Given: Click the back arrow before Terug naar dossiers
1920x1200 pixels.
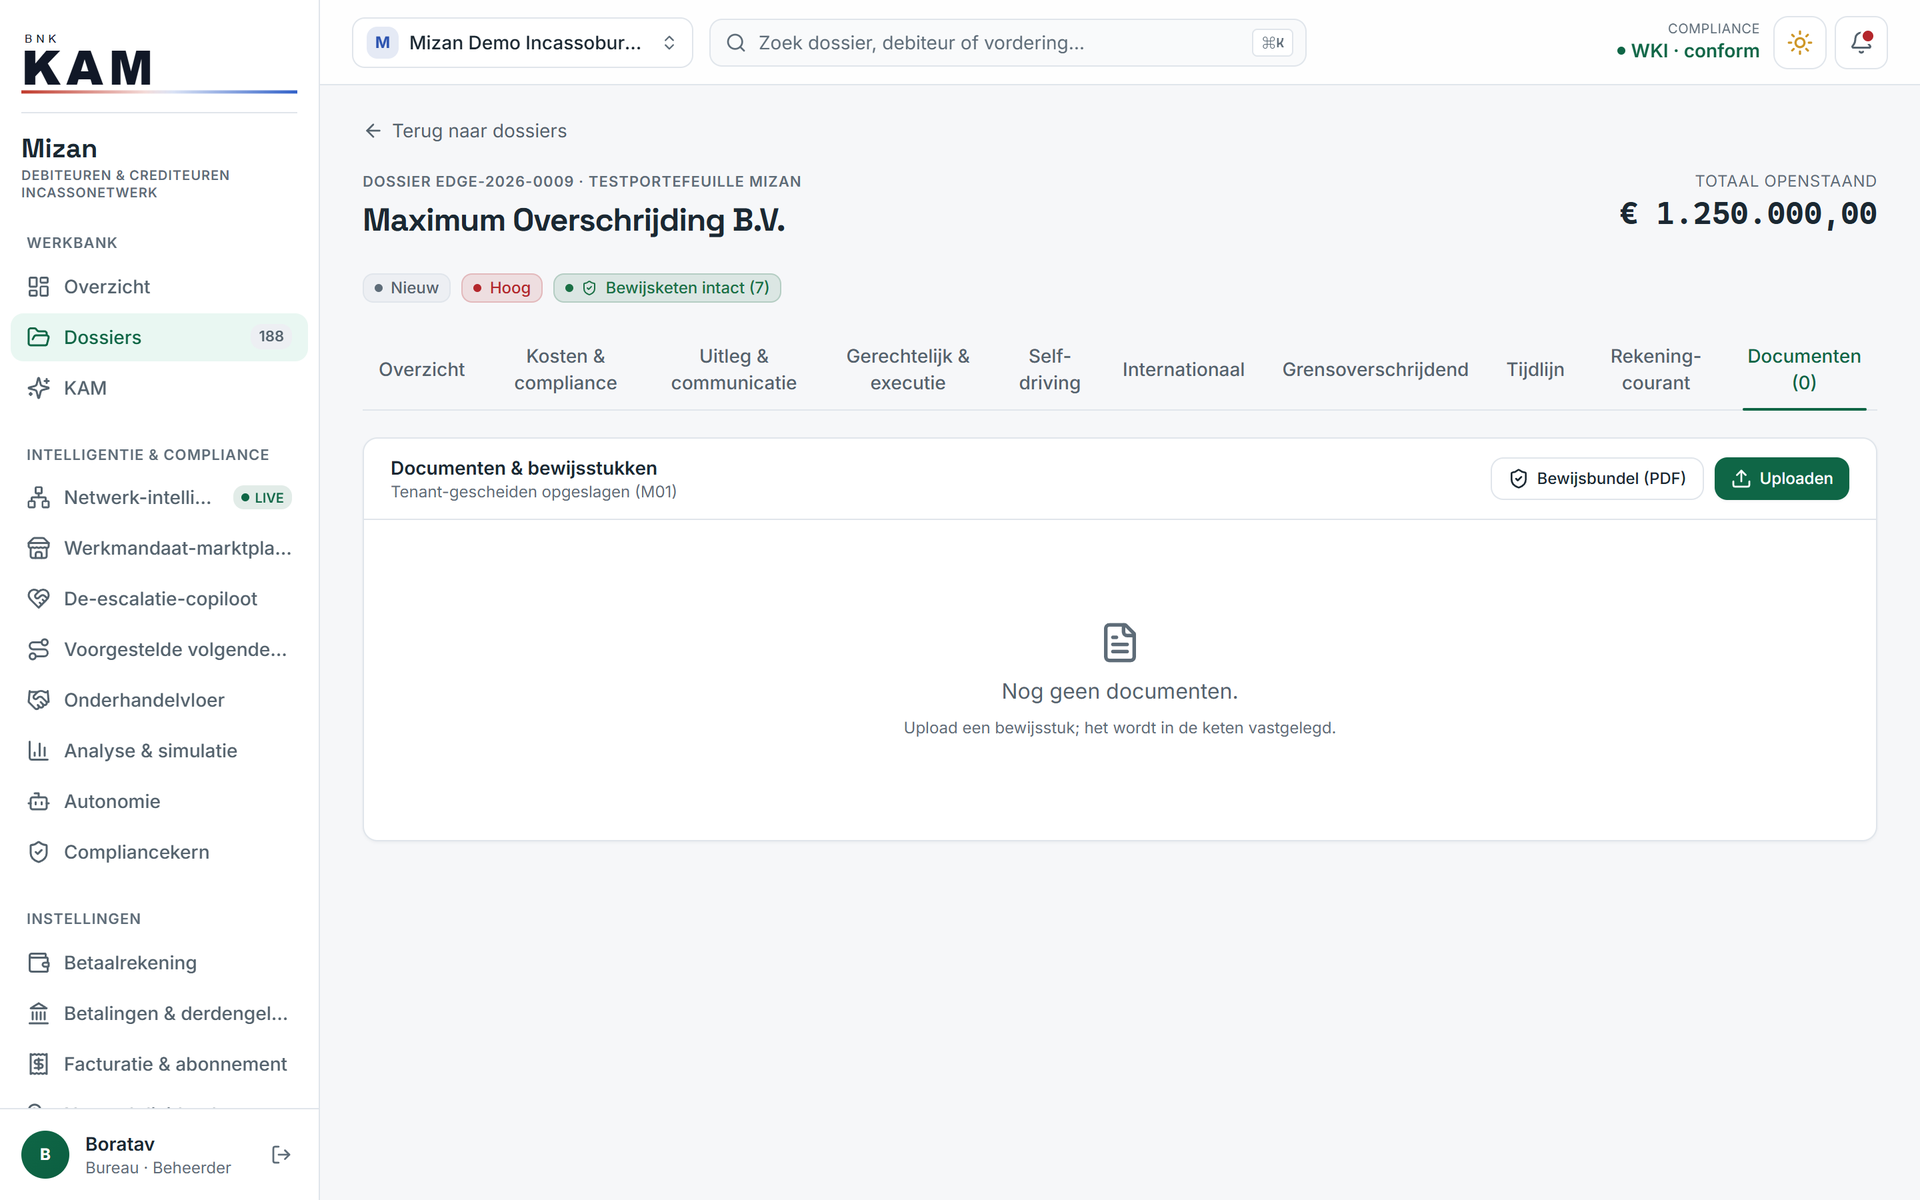Looking at the screenshot, I should [373, 131].
